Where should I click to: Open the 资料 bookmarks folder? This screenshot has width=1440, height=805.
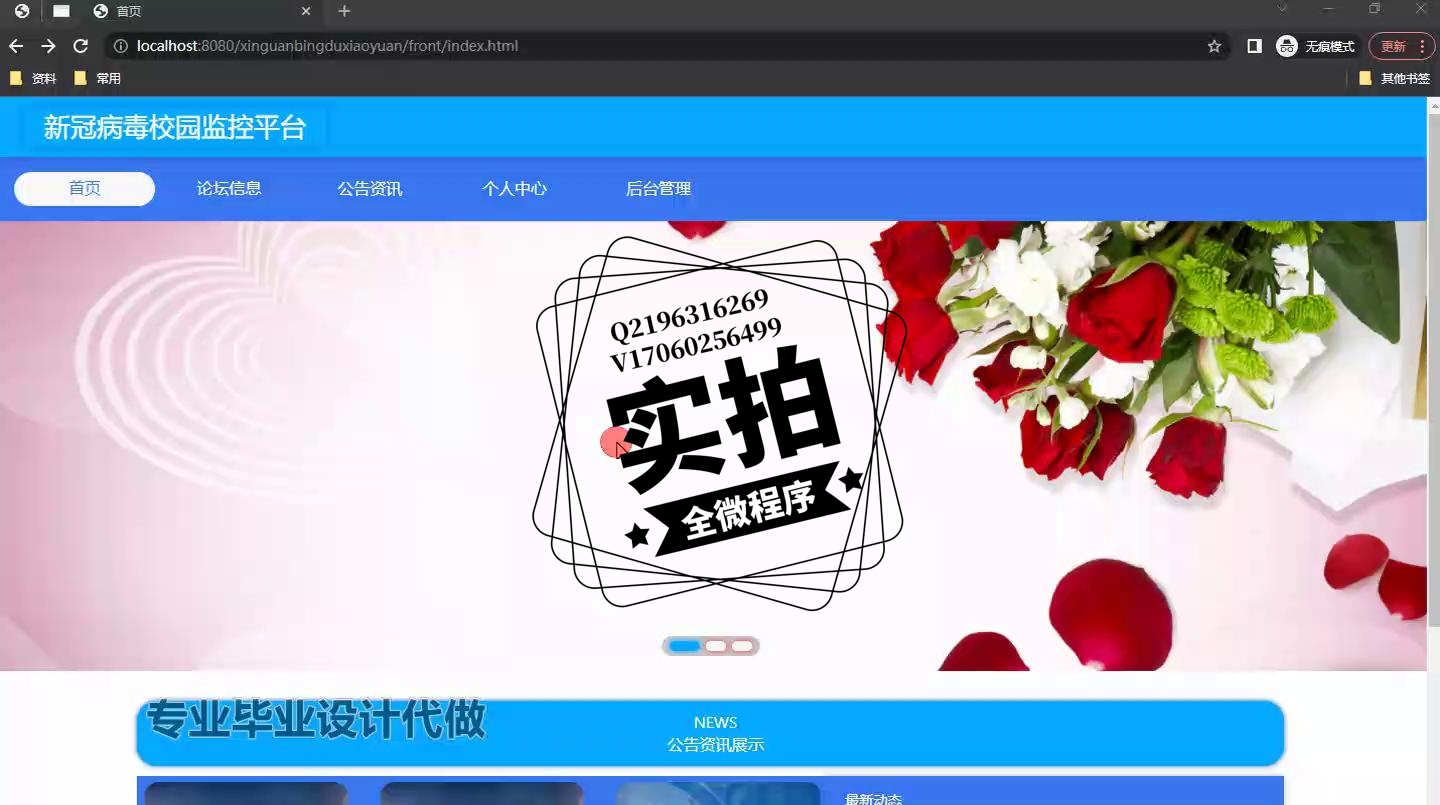[x=33, y=78]
